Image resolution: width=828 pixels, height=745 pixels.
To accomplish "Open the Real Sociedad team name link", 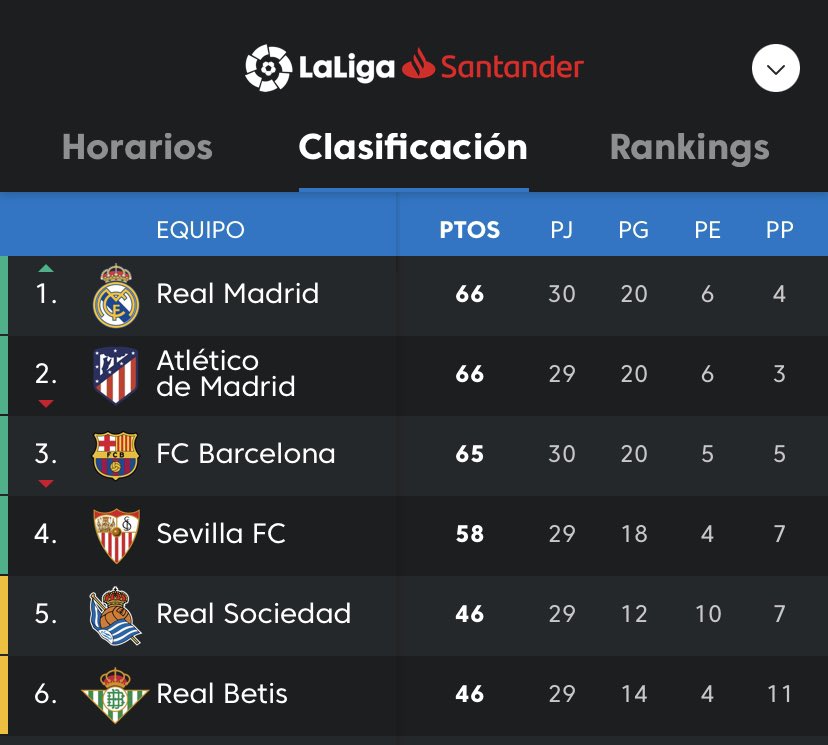I will [x=253, y=614].
